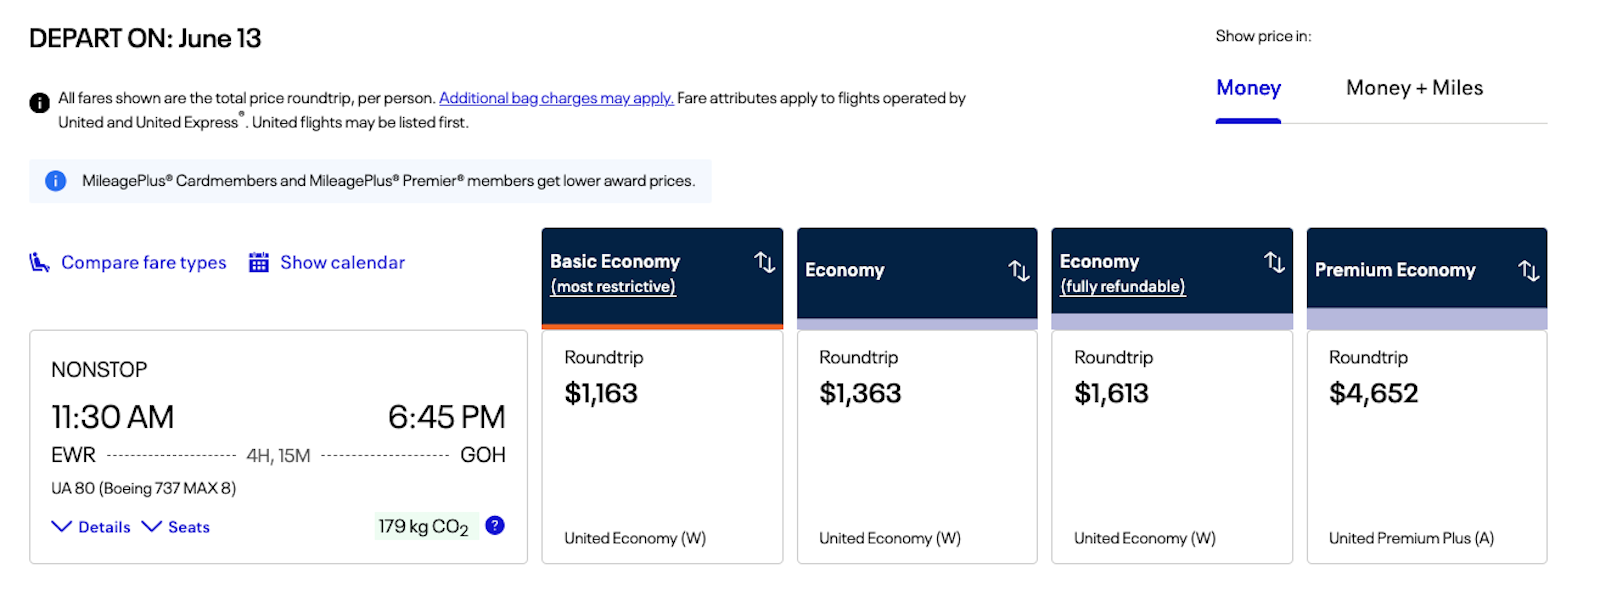Sort by Premium Economy arrows icon
The height and width of the screenshot is (602, 1600).
1529,271
